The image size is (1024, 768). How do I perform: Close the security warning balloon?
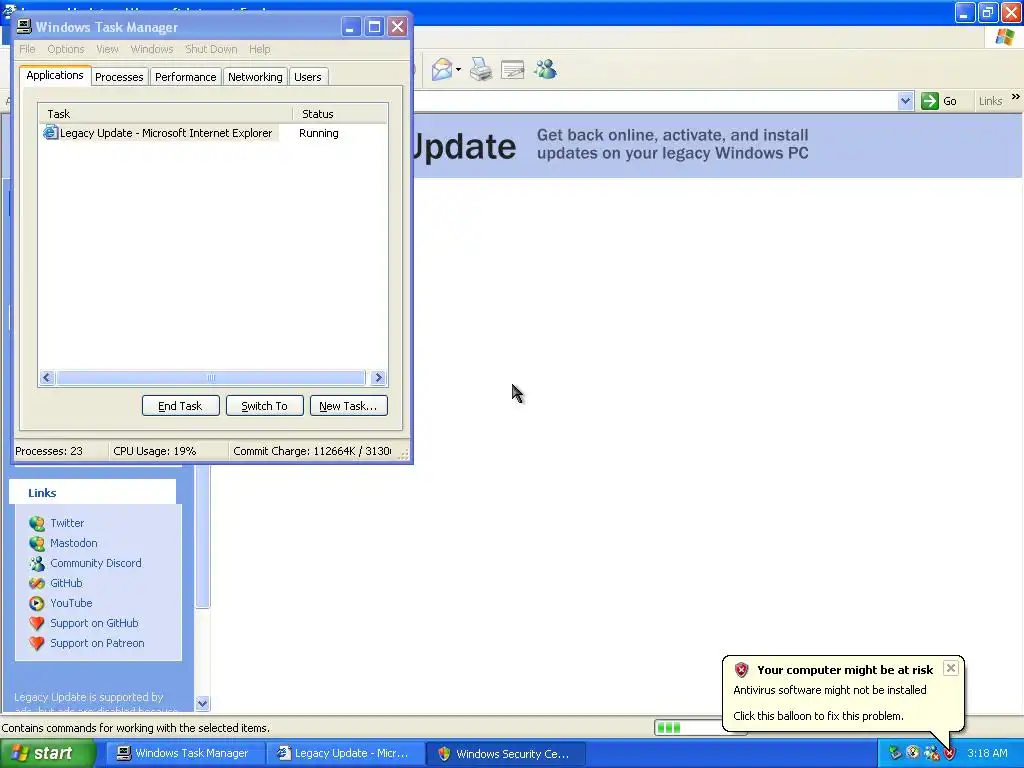[x=951, y=668]
